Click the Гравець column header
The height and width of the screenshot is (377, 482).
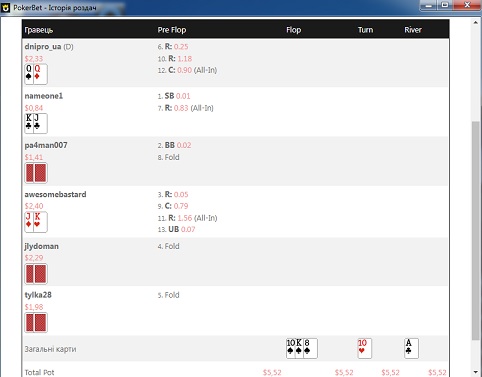pyautogui.click(x=39, y=30)
